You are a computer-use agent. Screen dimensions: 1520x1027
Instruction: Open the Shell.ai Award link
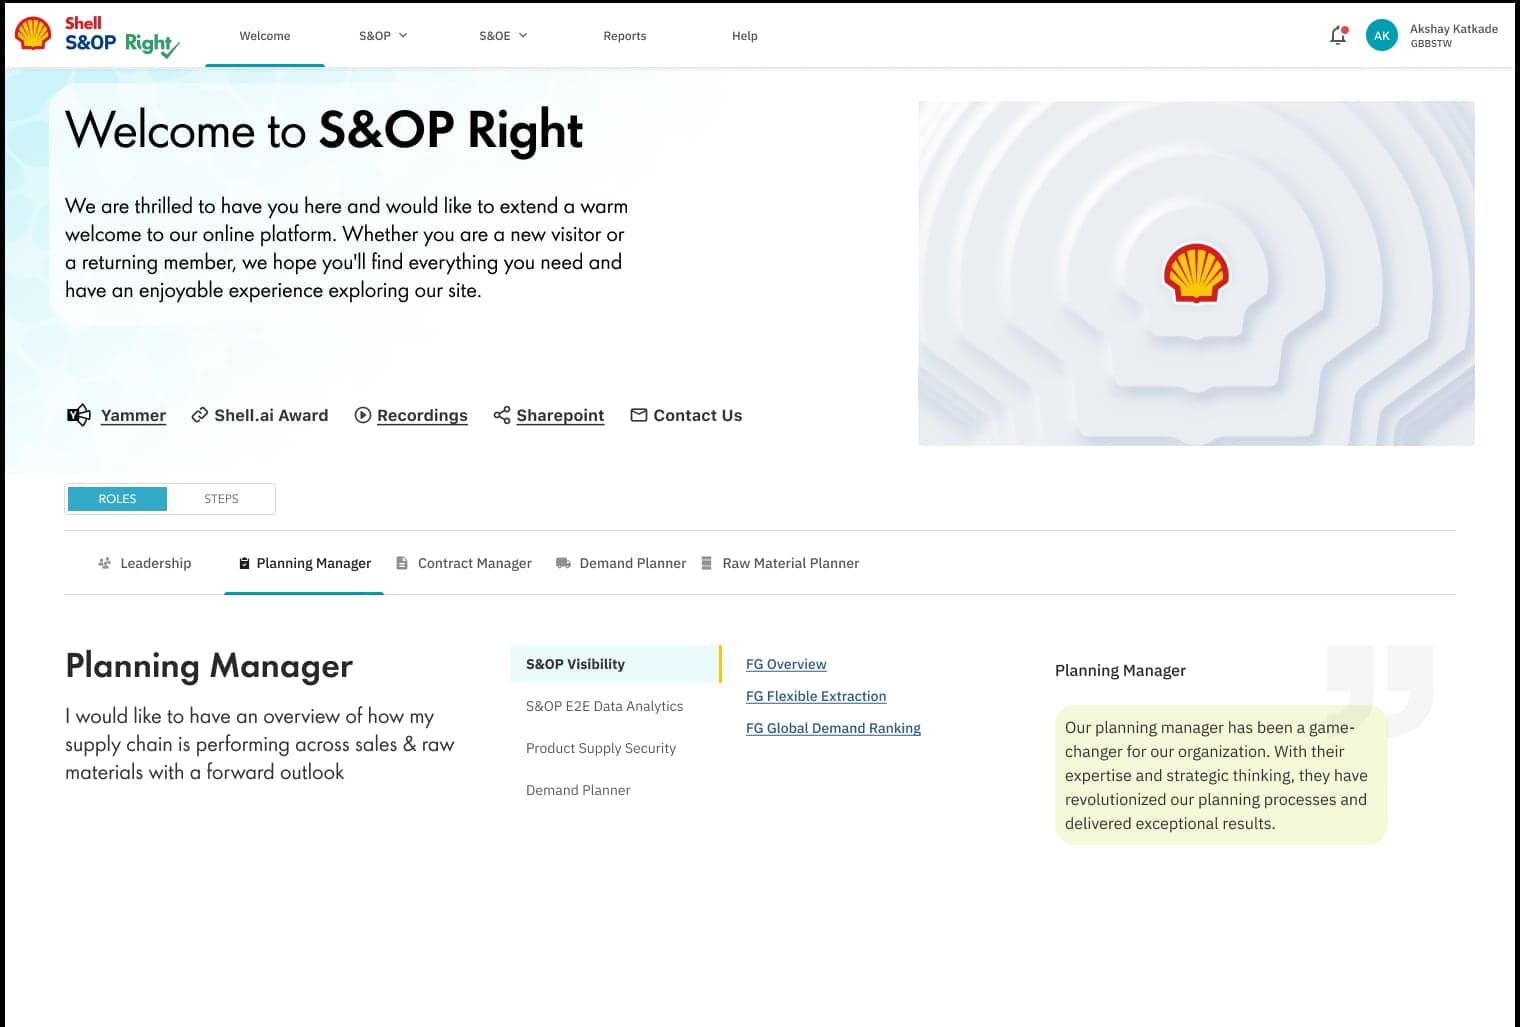click(x=271, y=415)
